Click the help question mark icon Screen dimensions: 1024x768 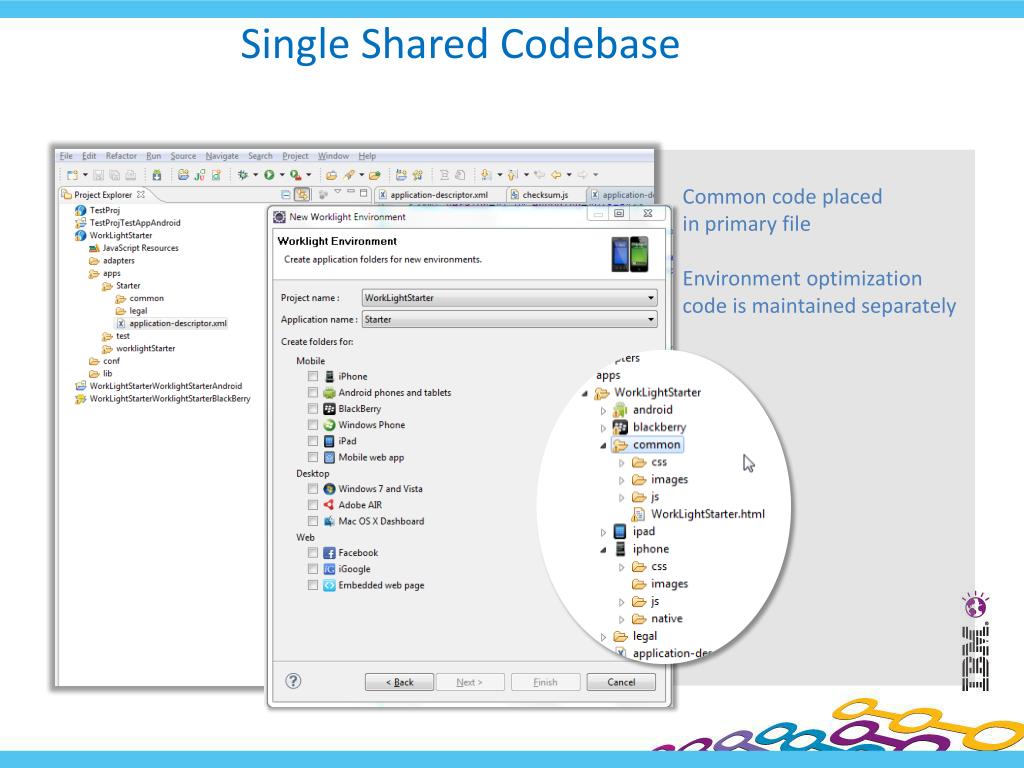293,681
